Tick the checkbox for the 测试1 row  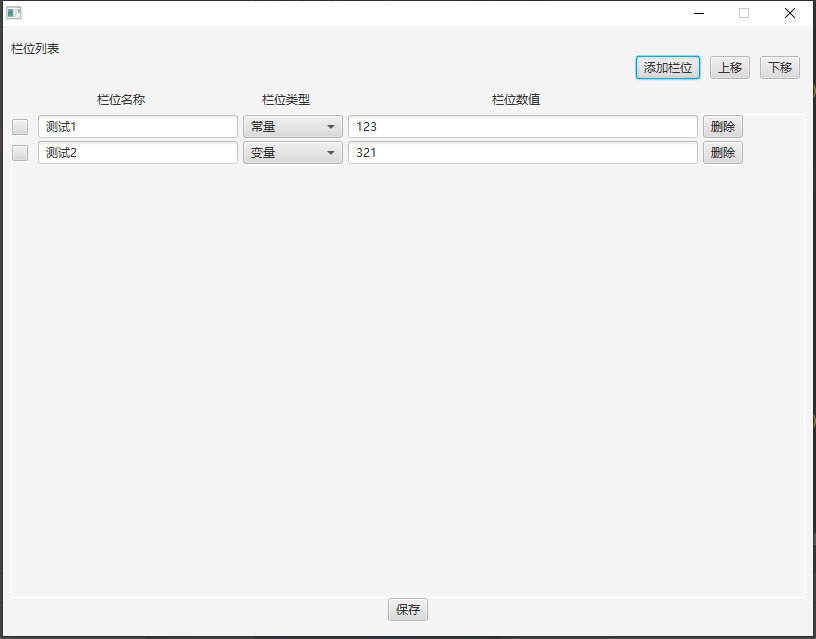coord(20,127)
